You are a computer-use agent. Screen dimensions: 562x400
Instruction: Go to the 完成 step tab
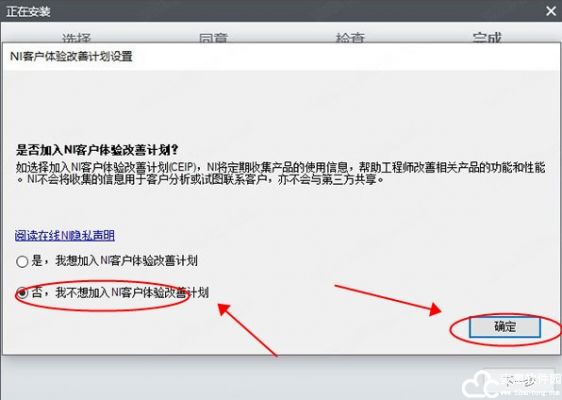487,38
